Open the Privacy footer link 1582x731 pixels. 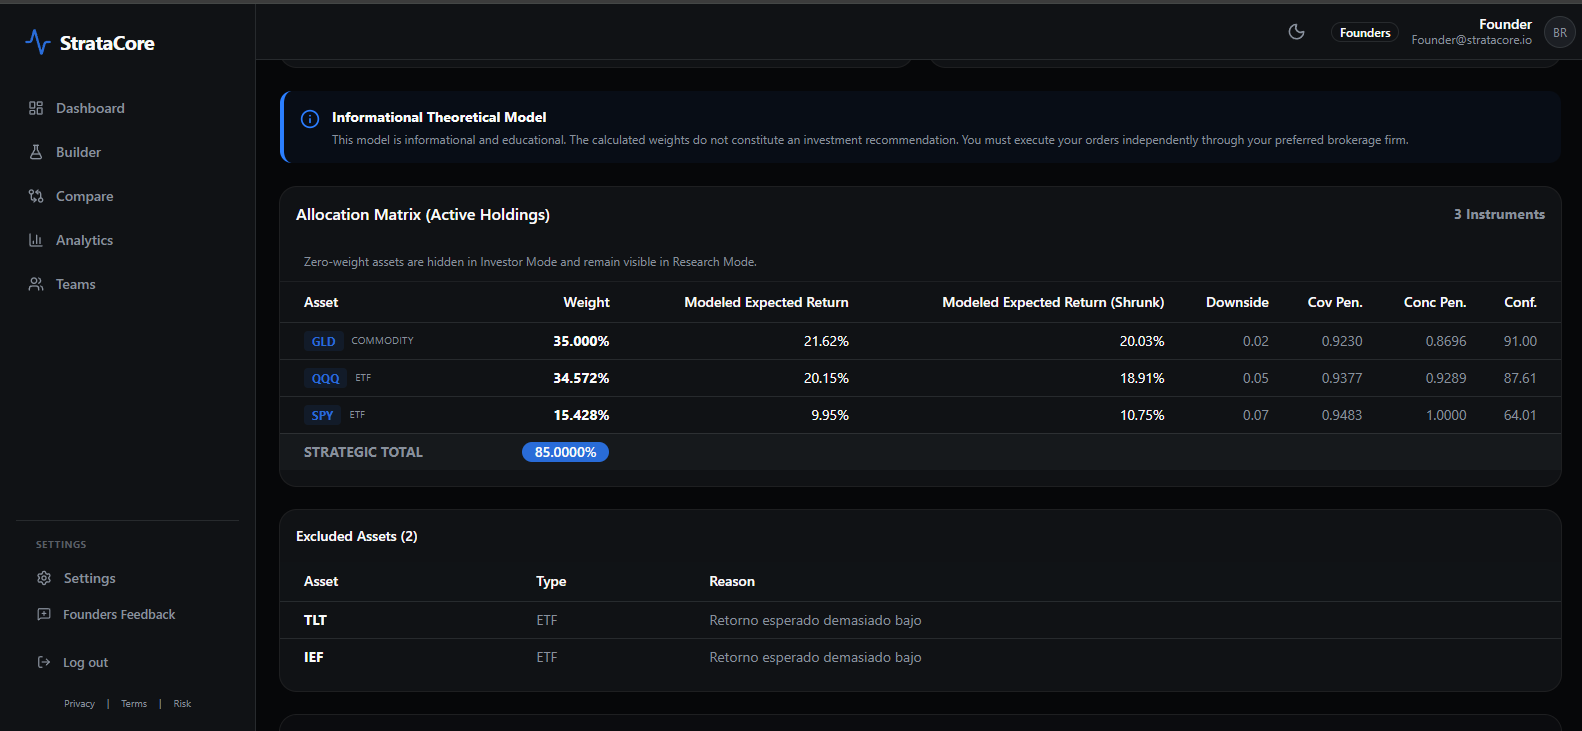pyautogui.click(x=79, y=704)
